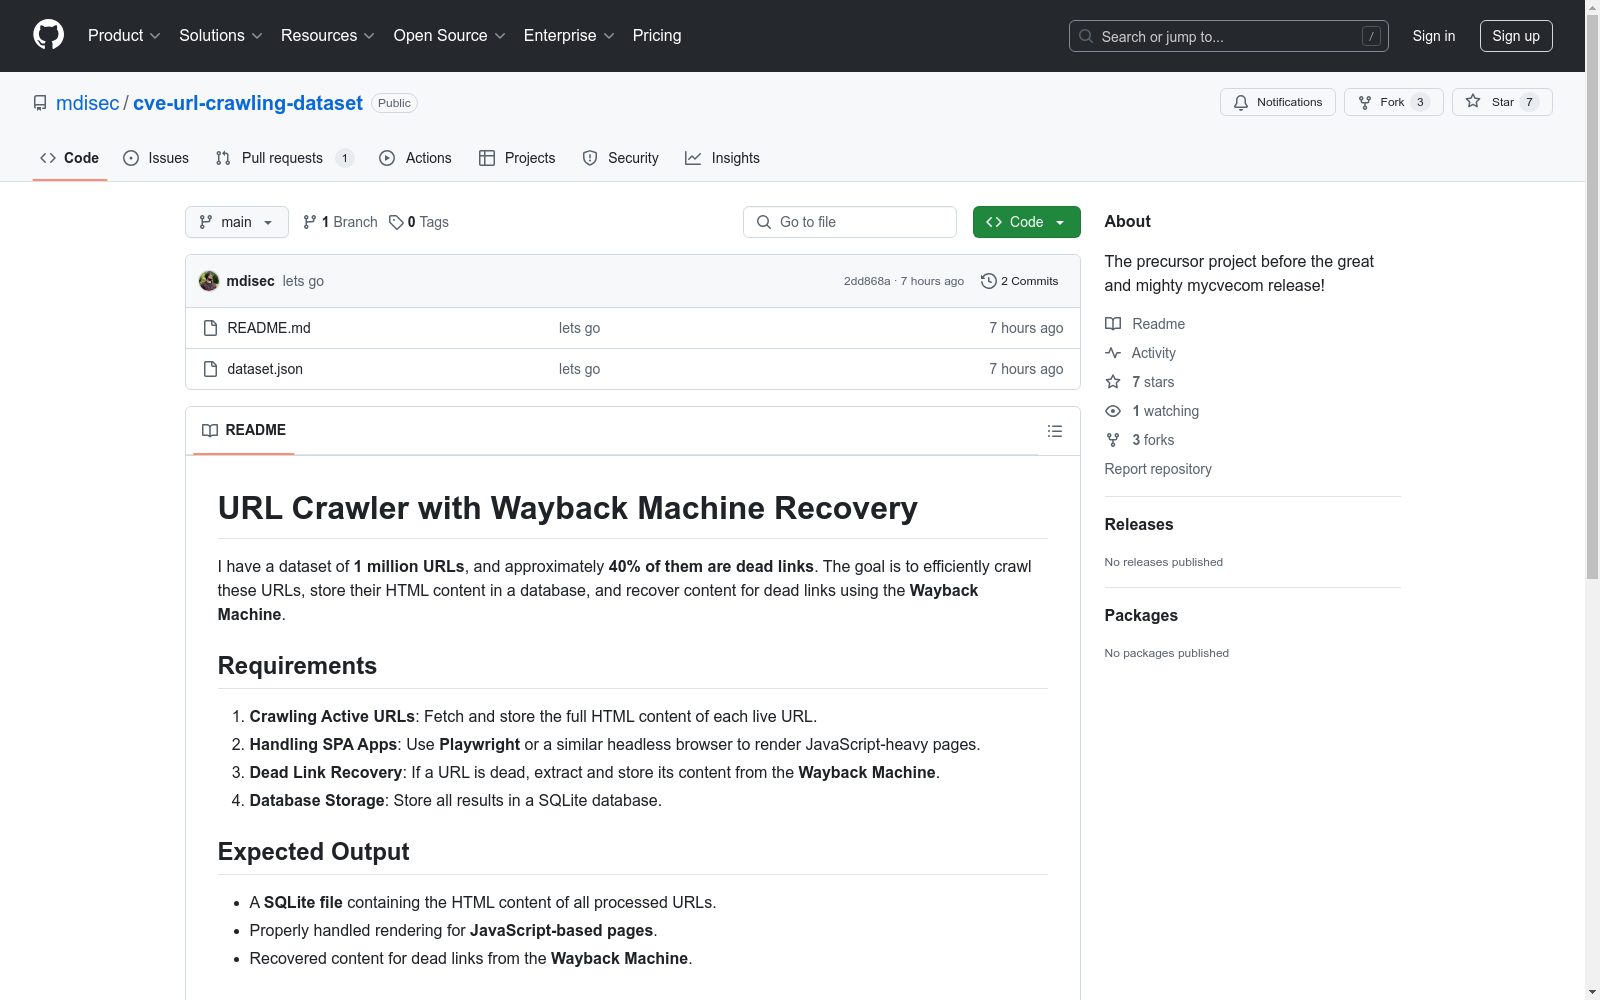Open the Releases section heading
Image resolution: width=1600 pixels, height=1000 pixels.
(1139, 524)
